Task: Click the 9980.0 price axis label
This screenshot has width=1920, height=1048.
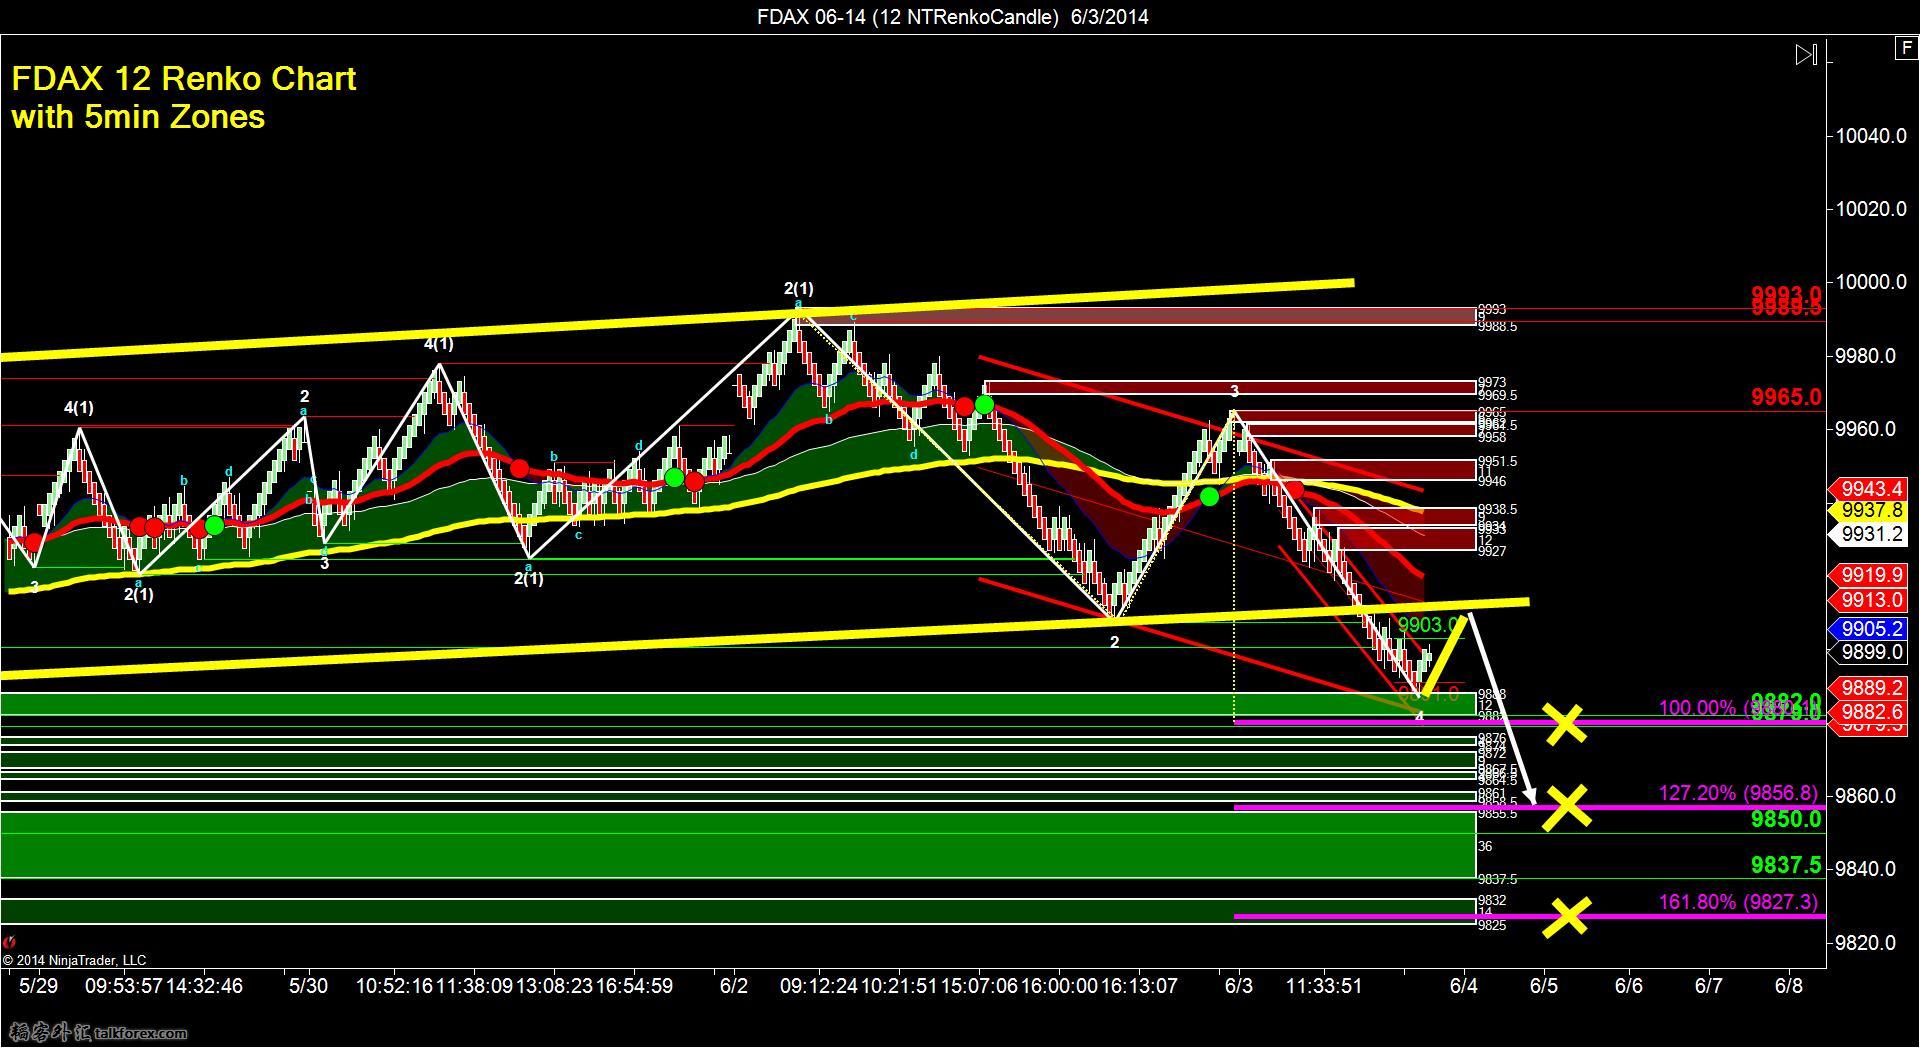Action: pos(1866,356)
